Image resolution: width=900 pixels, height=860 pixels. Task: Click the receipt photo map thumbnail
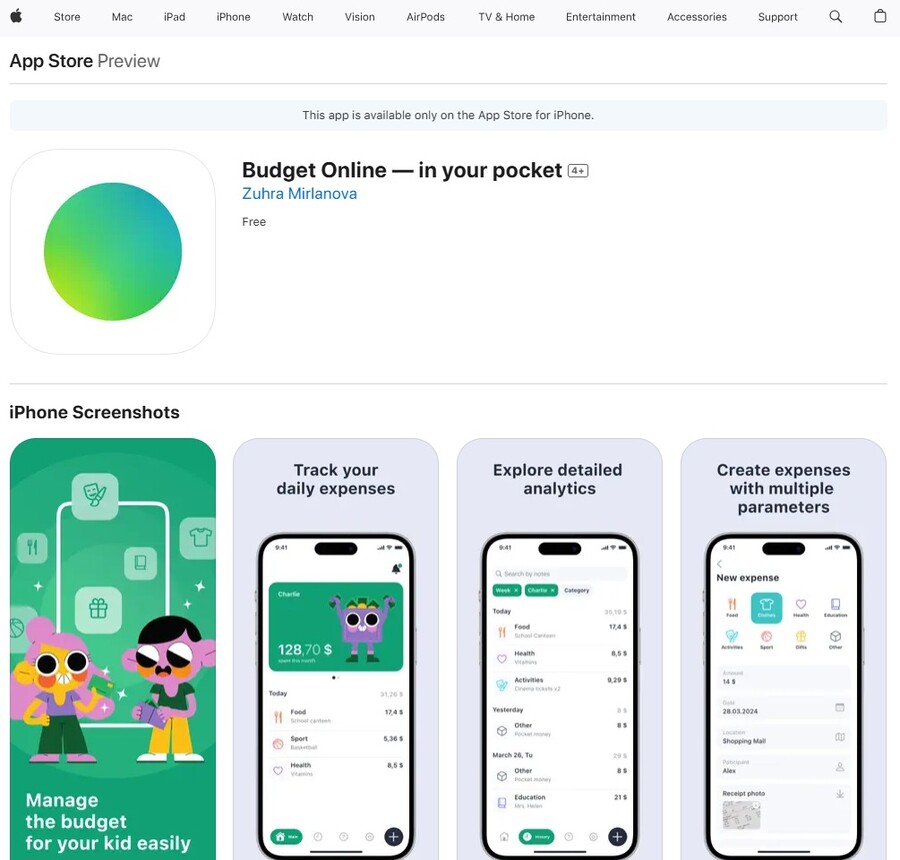pyautogui.click(x=741, y=815)
